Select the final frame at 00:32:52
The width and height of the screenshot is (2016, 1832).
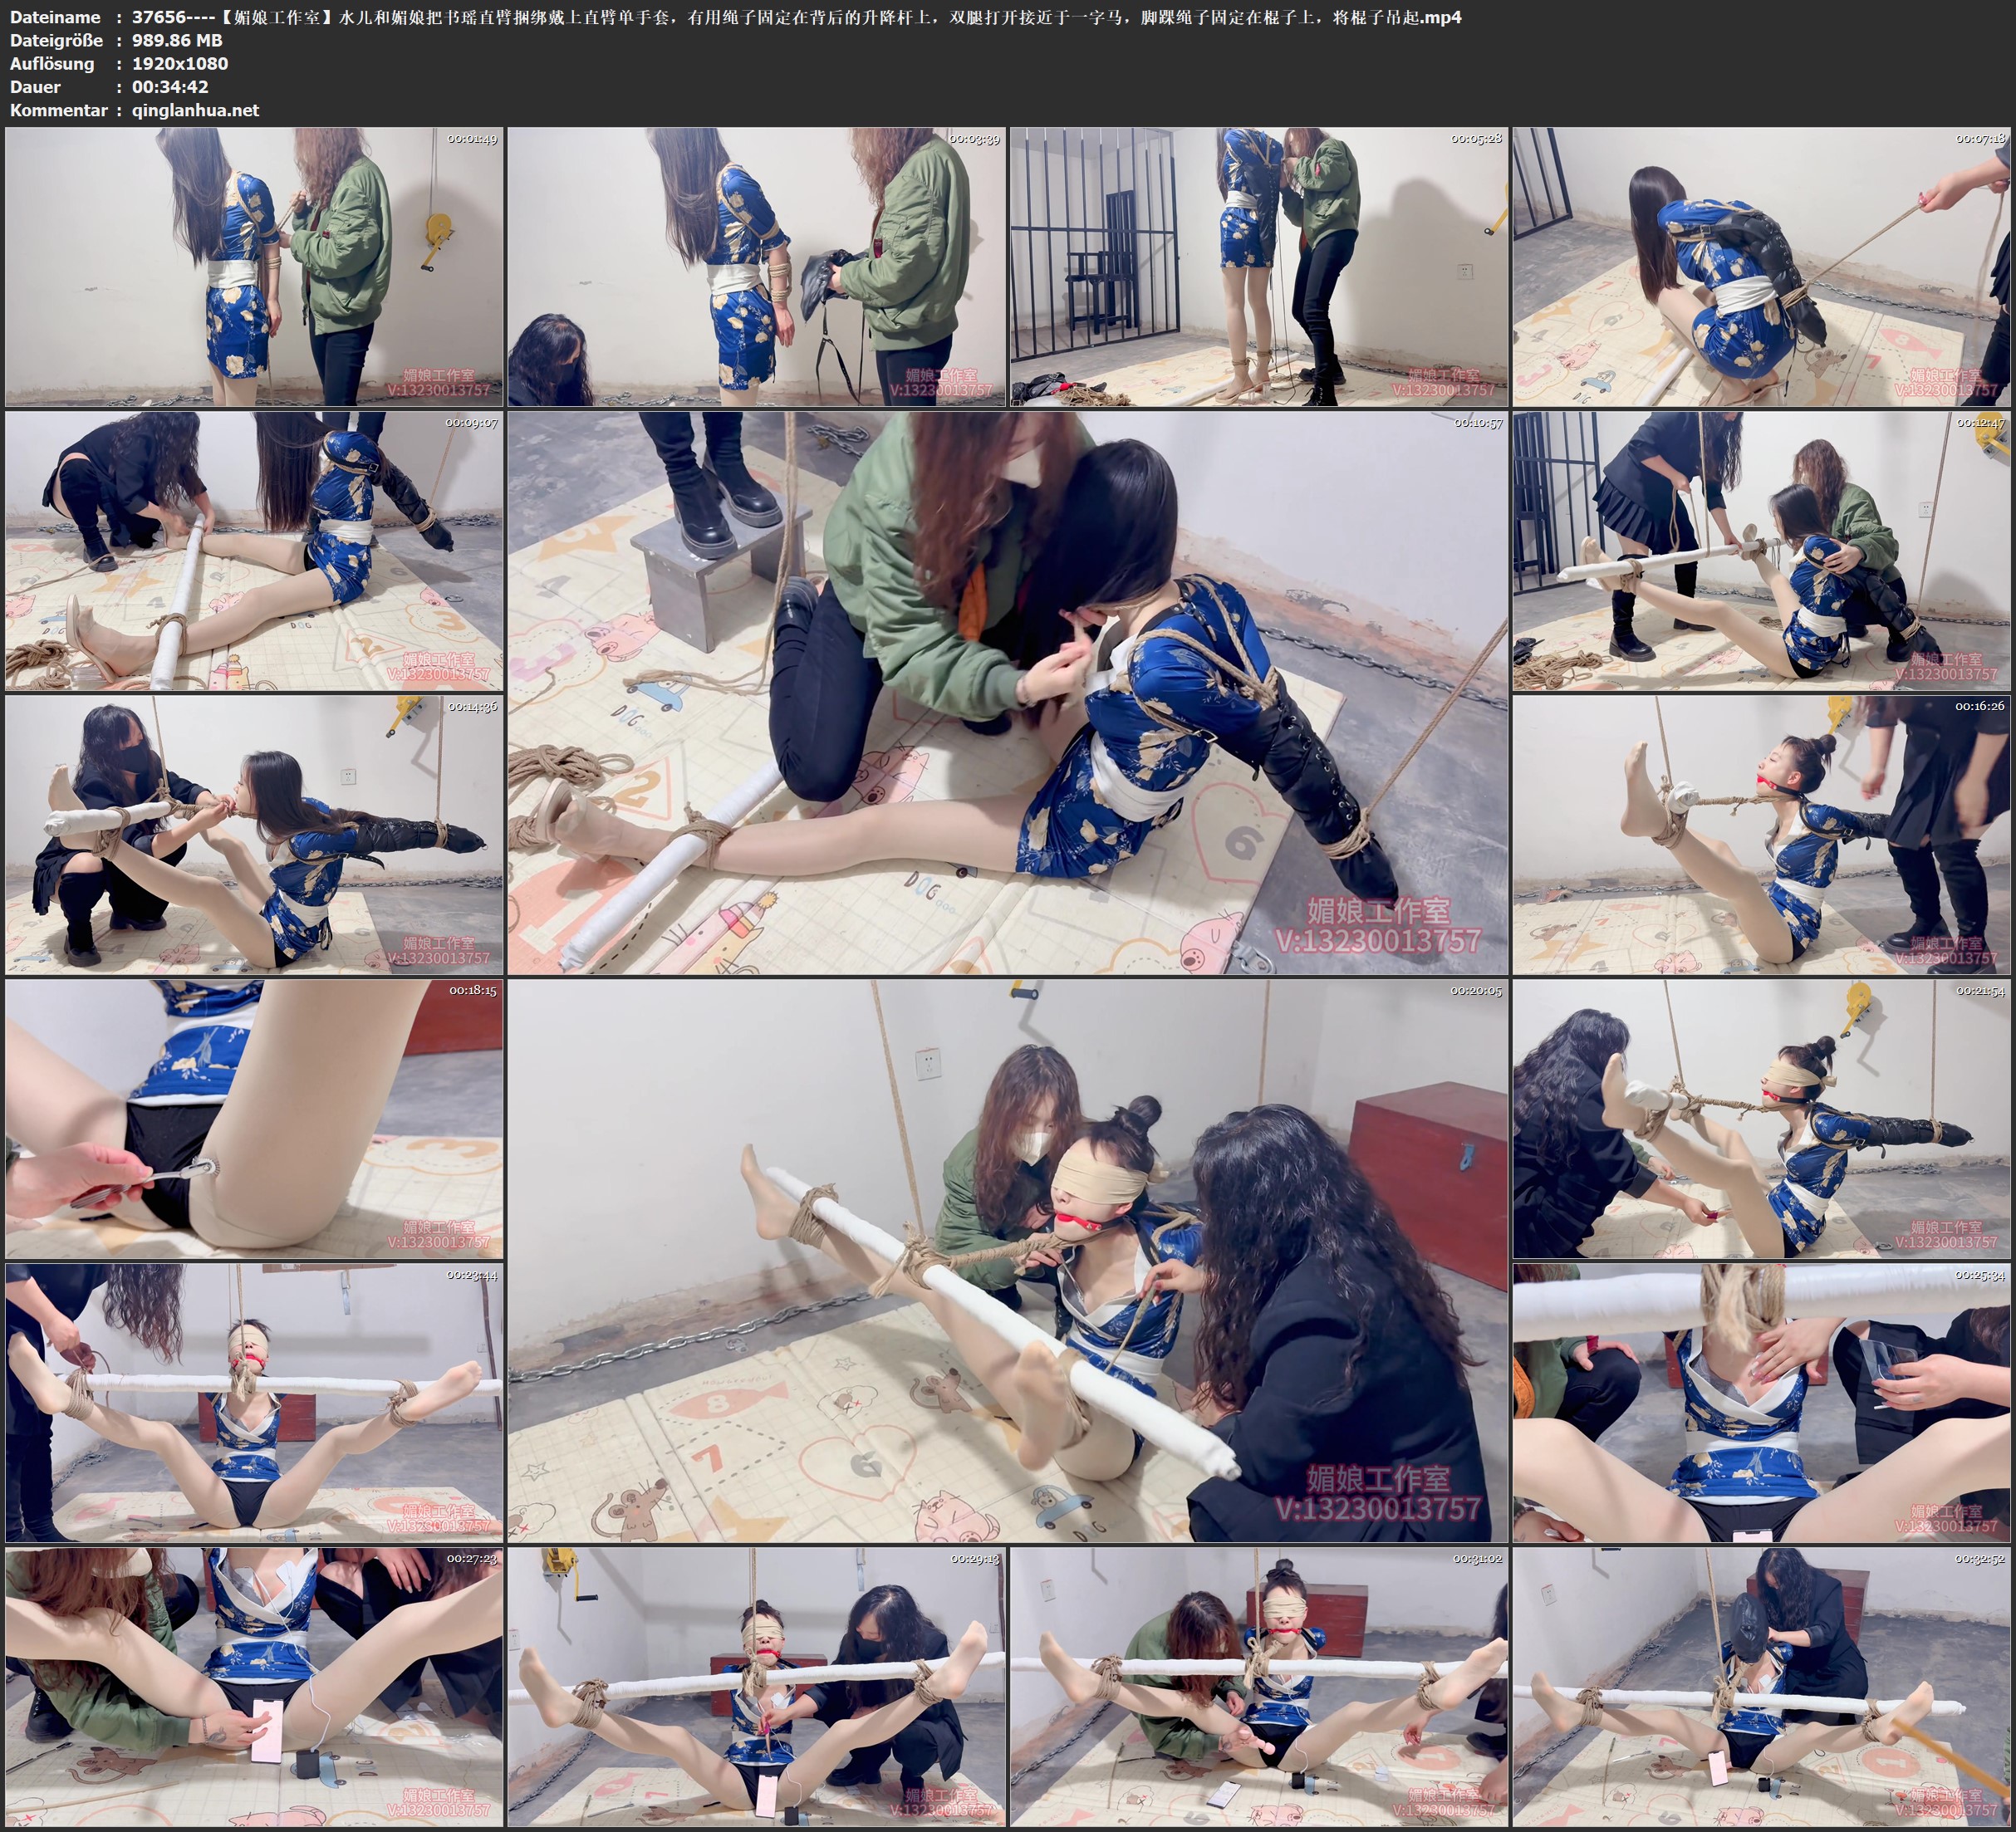[x=1760, y=1686]
